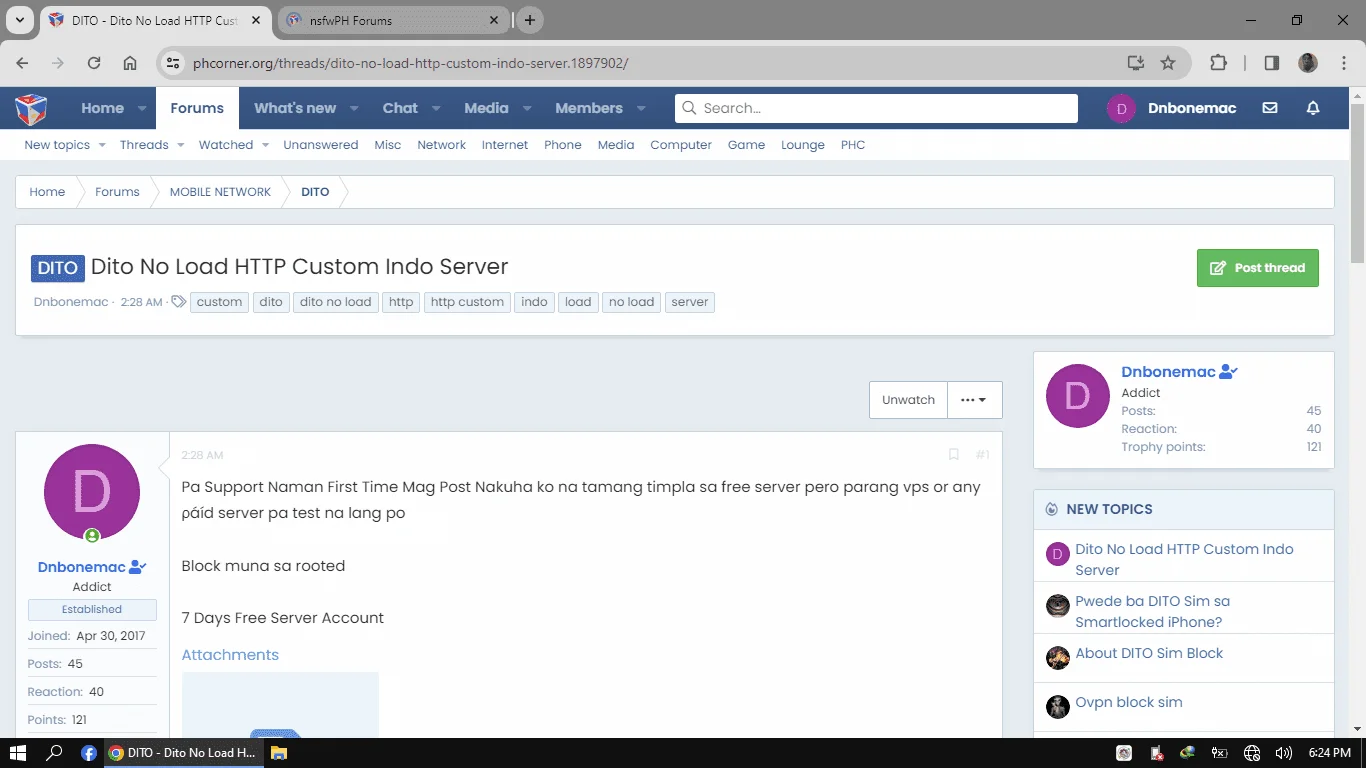Click the post number #1 link

pos(982,455)
